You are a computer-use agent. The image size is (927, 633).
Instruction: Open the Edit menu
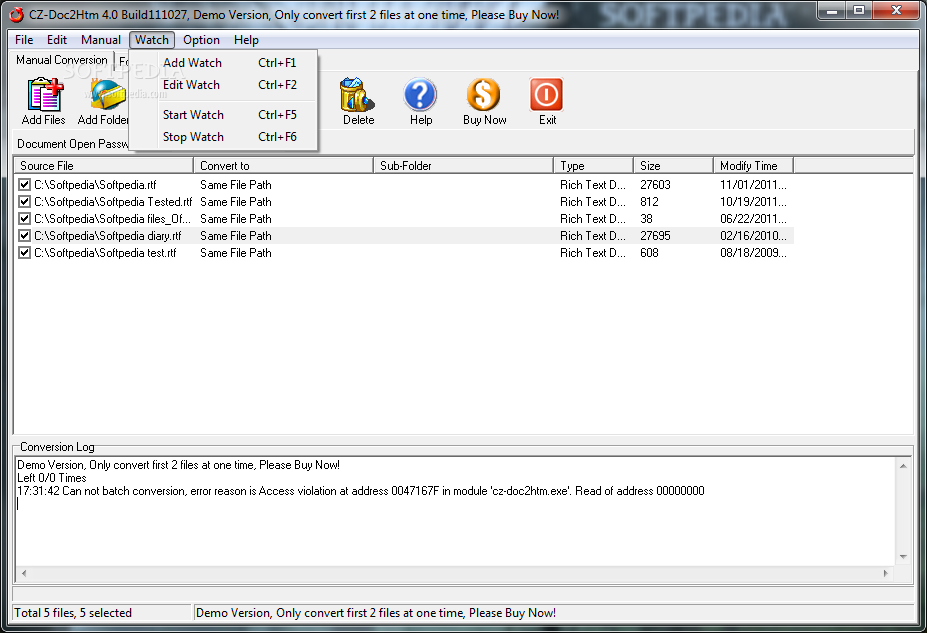pyautogui.click(x=57, y=40)
